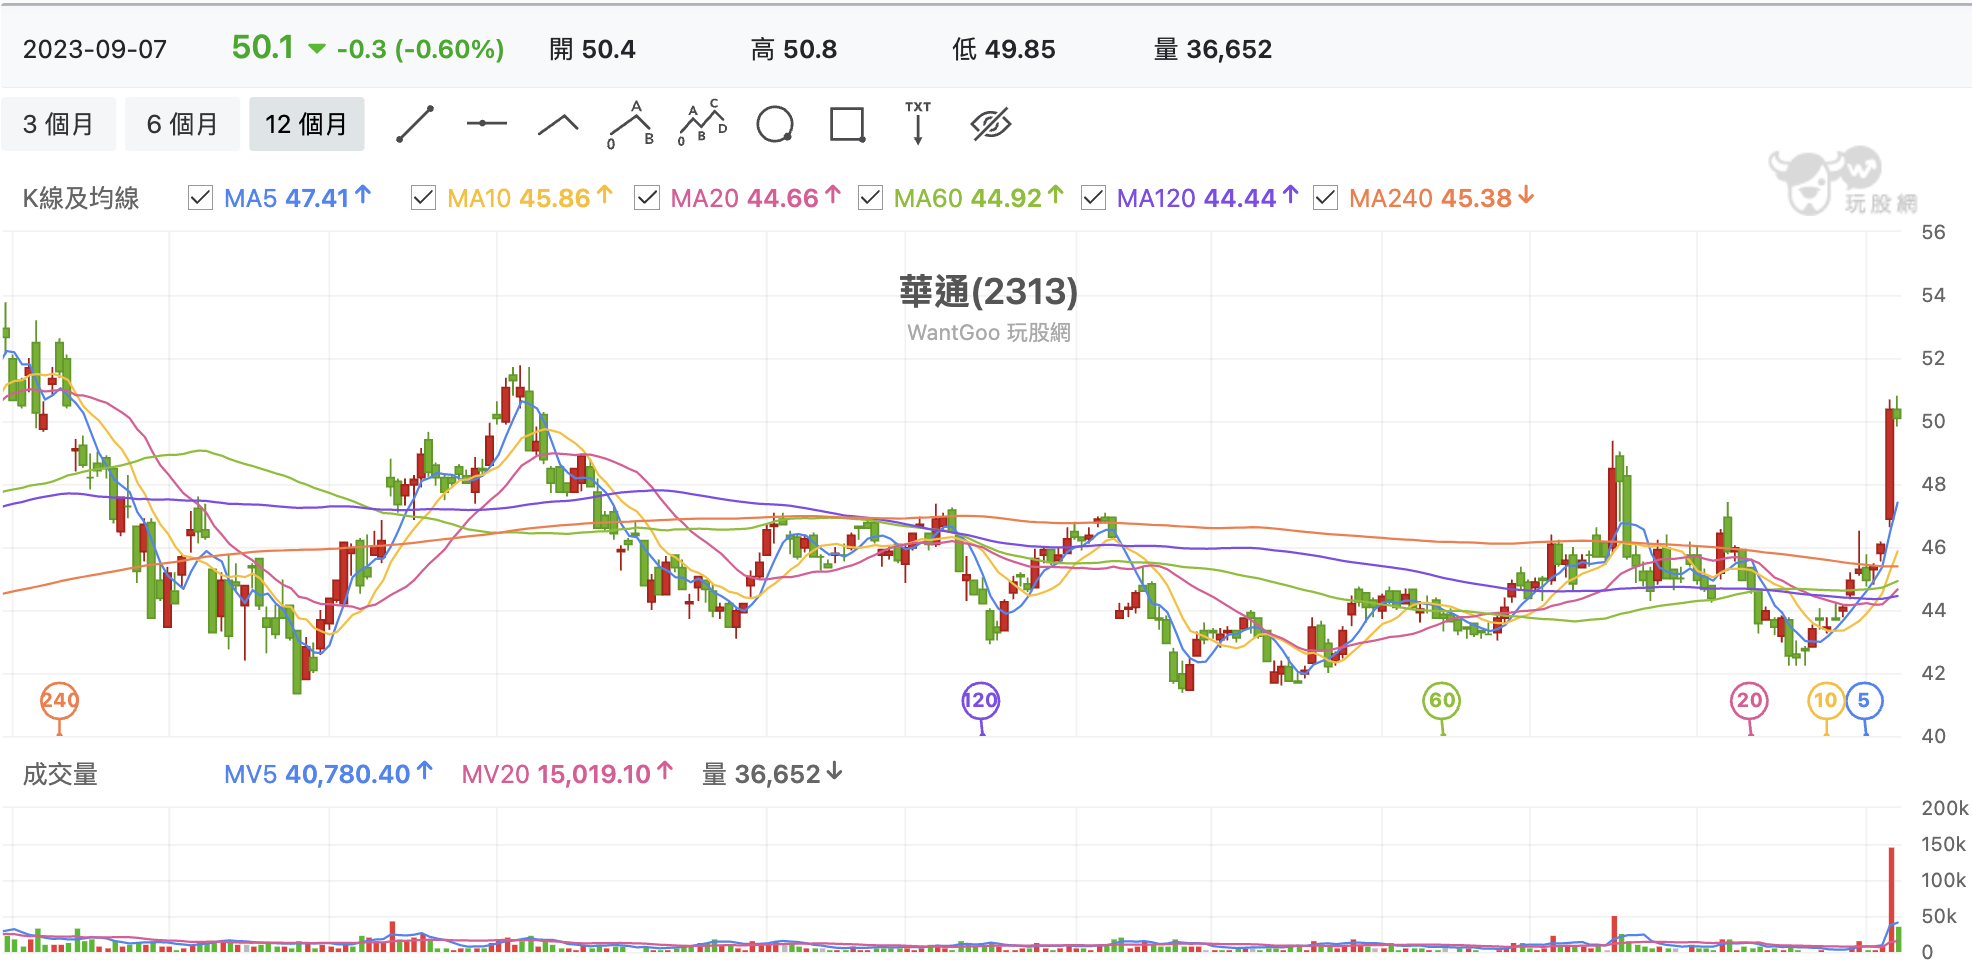Click the MA5 47.41 value label
This screenshot has width=1972, height=968.
click(298, 198)
